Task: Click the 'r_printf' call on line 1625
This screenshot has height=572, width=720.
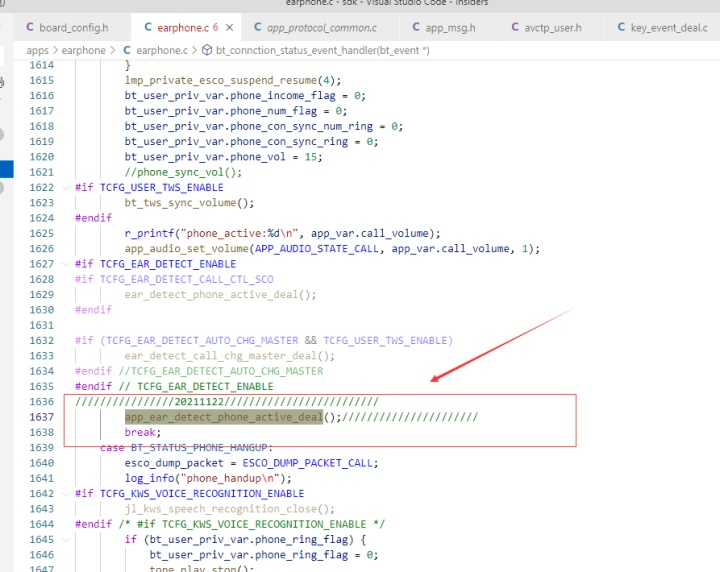Action: click(x=149, y=233)
